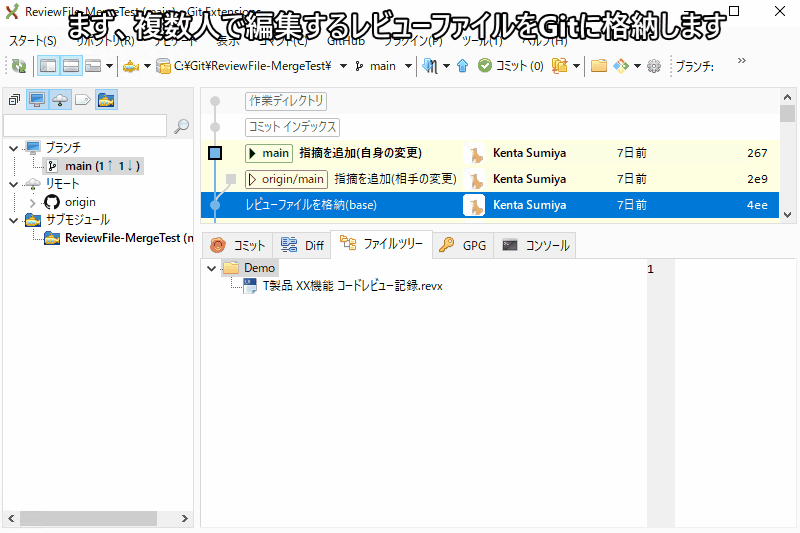The width and height of the screenshot is (800, 533).
Task: Expand the origin remote node
Action: pos(33,202)
